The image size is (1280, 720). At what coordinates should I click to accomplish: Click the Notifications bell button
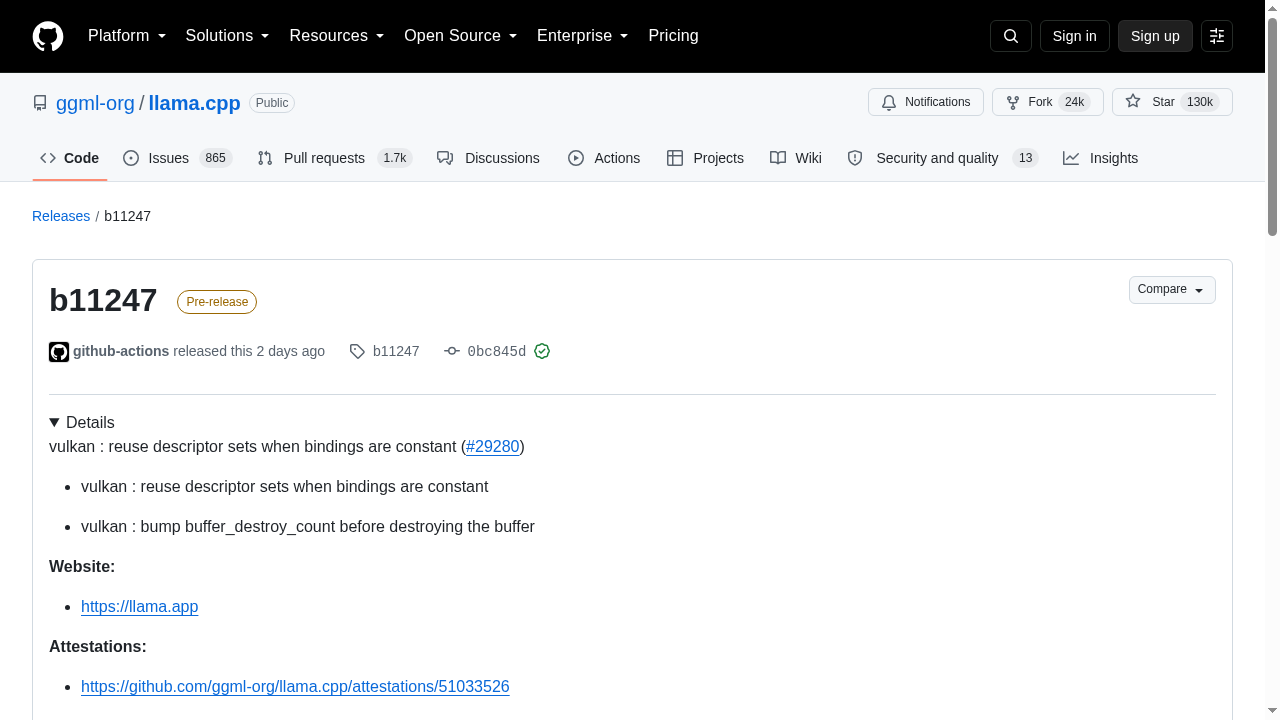pyautogui.click(x=926, y=102)
